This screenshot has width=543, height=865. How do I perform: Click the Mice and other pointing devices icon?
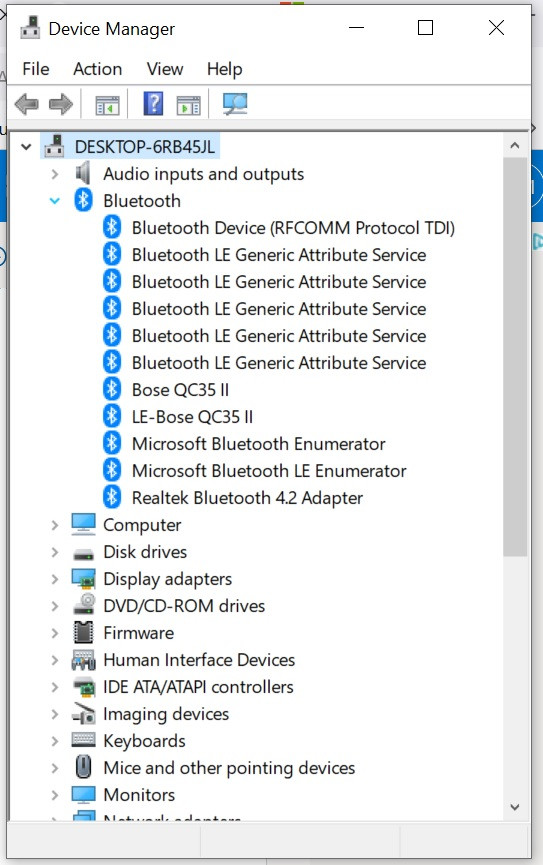click(x=83, y=767)
